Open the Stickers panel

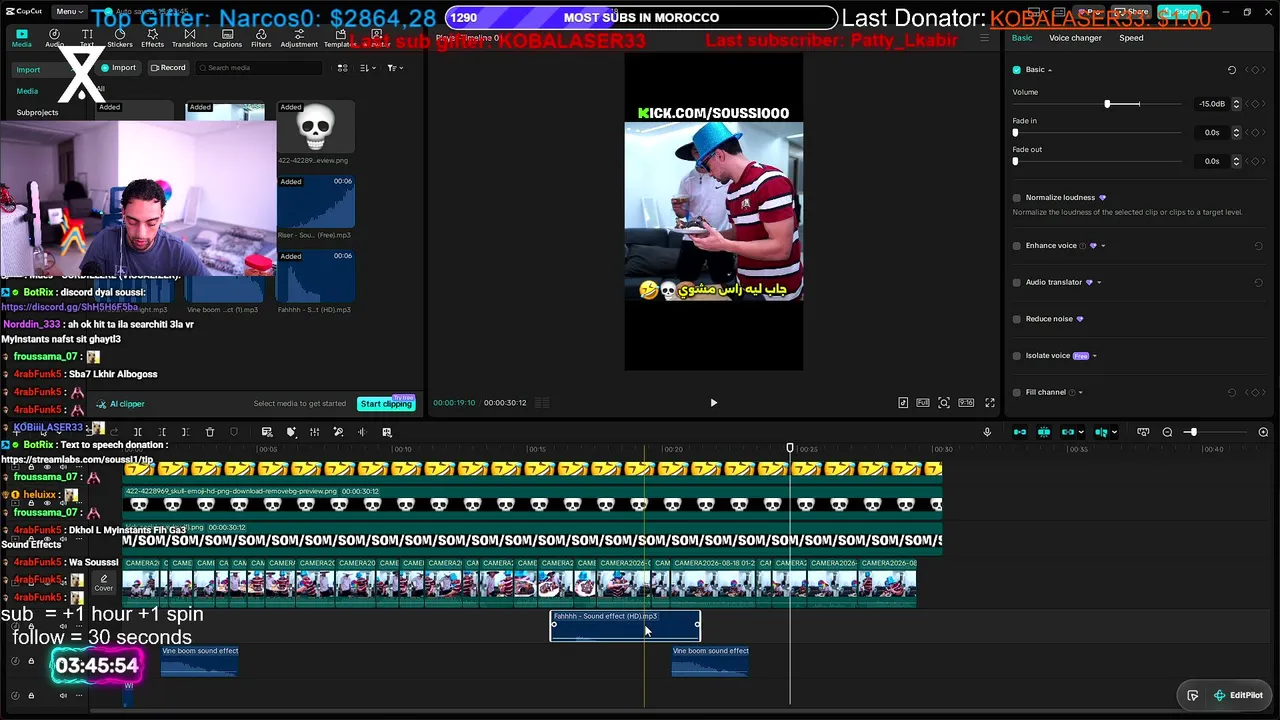pyautogui.click(x=120, y=38)
